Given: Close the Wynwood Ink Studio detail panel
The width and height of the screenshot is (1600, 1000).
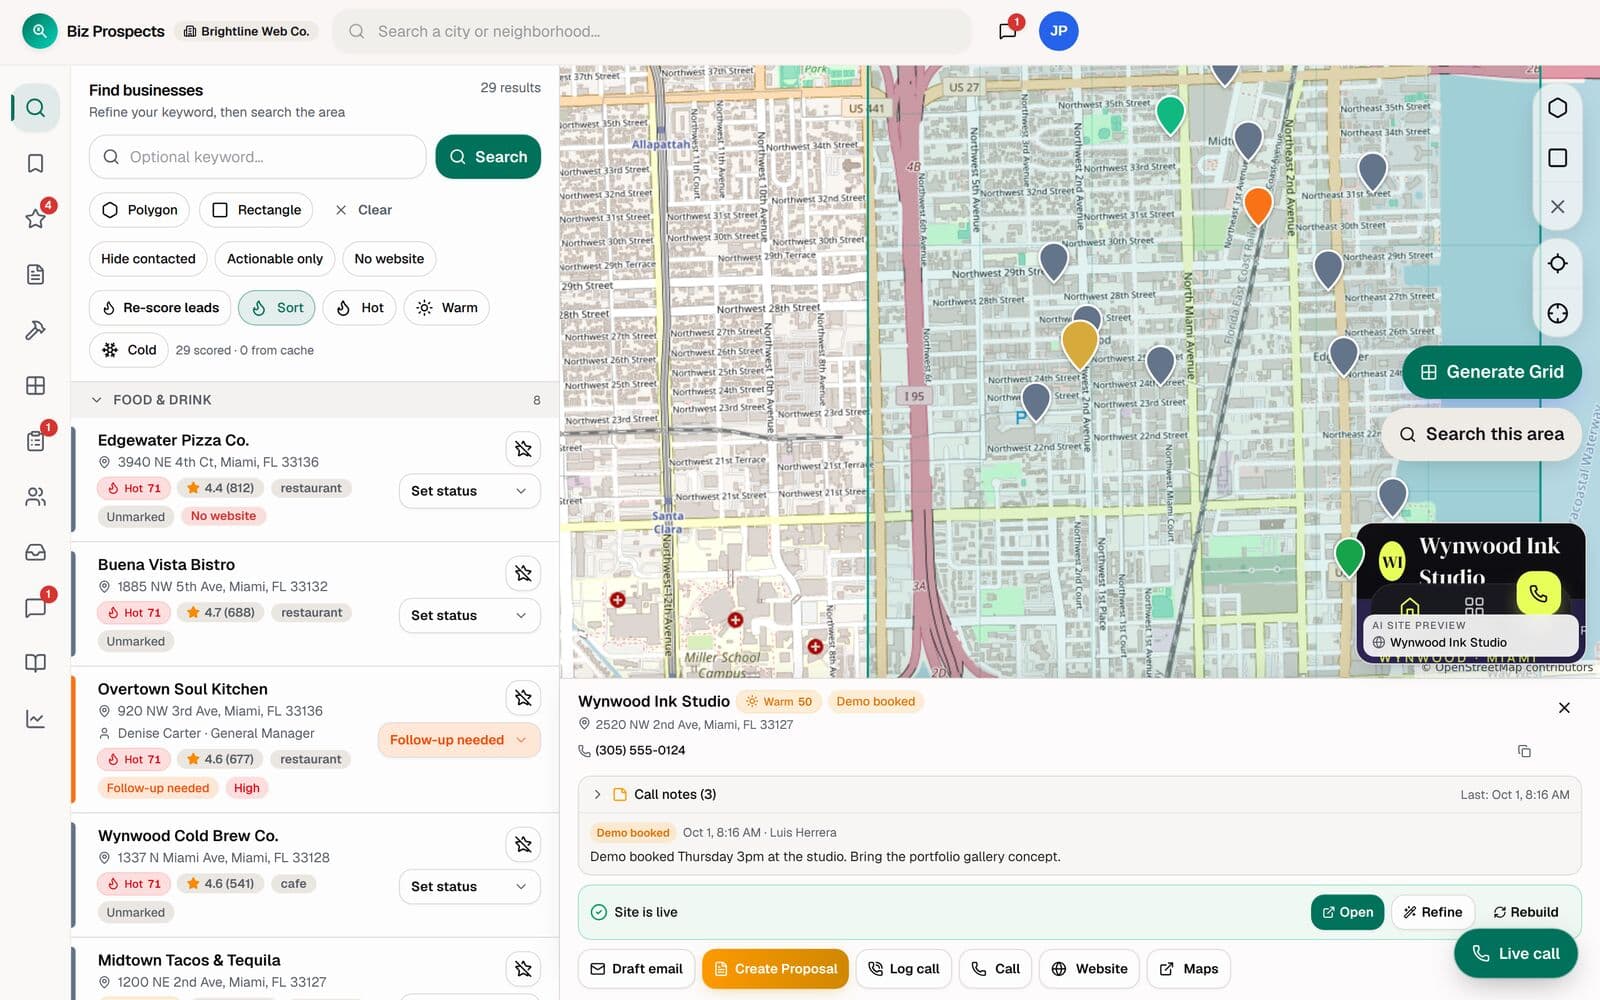Looking at the screenshot, I should tap(1564, 708).
